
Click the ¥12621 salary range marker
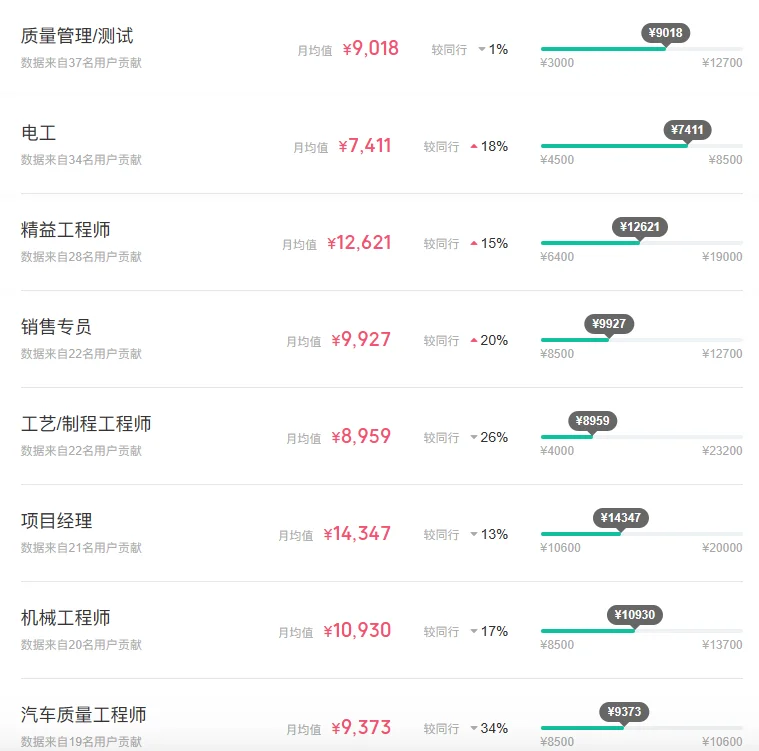click(639, 227)
